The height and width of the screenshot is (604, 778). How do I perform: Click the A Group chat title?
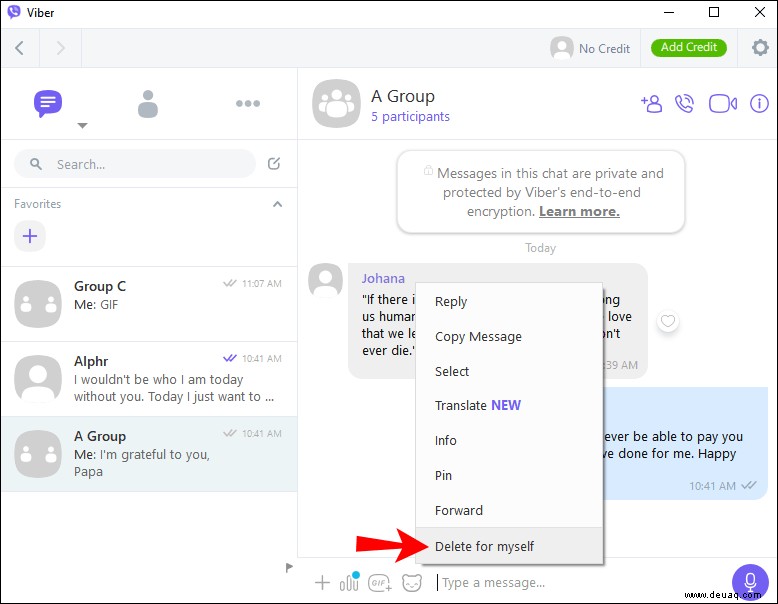[x=403, y=96]
